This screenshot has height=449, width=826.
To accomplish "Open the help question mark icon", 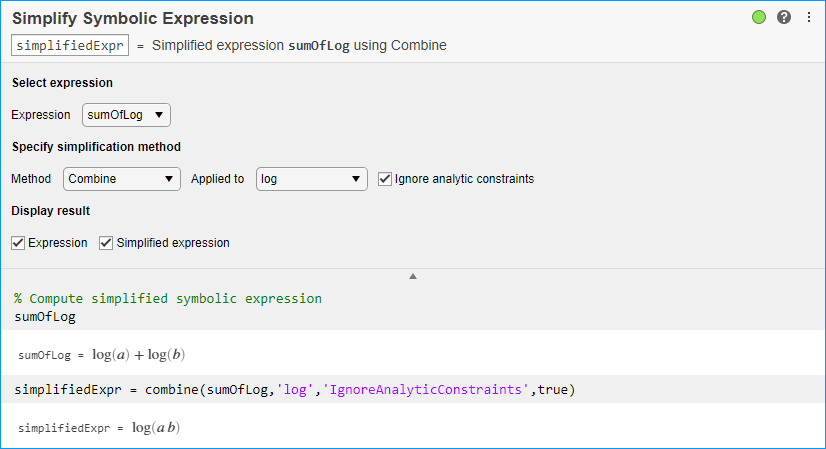I will 784,17.
